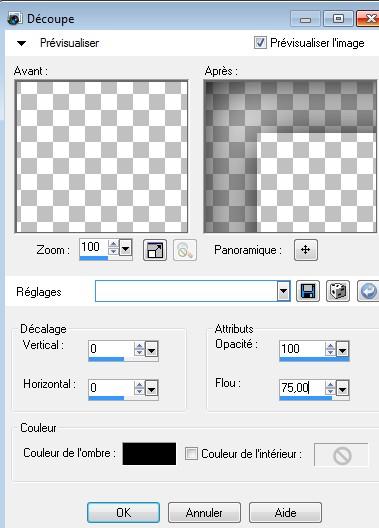
Task: Click the Découpe title bar app icon
Action: tap(15, 19)
